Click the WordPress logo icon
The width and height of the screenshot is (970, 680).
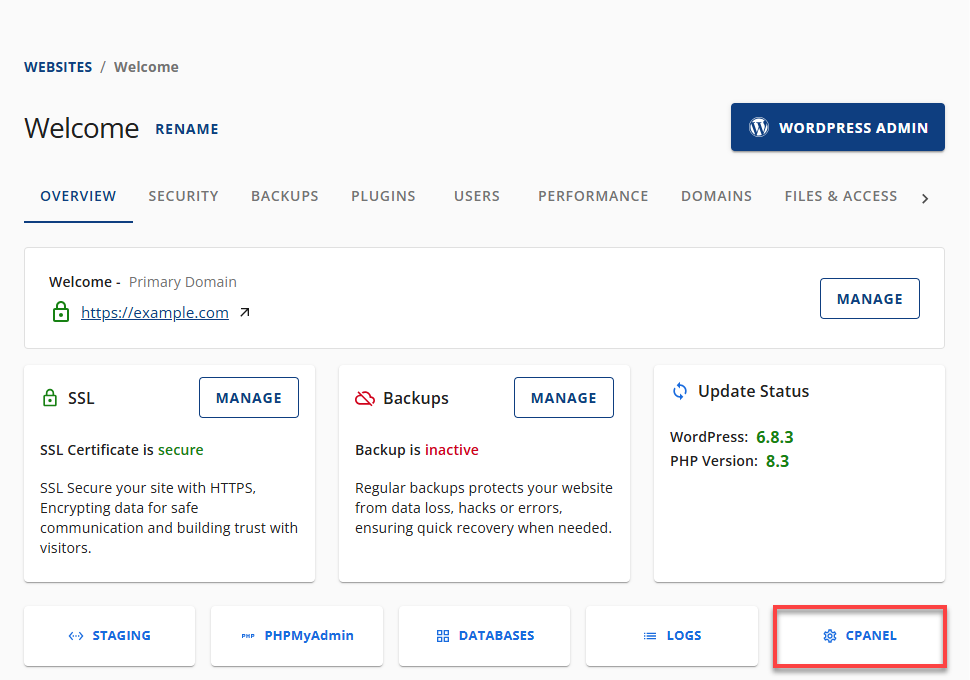click(x=759, y=127)
